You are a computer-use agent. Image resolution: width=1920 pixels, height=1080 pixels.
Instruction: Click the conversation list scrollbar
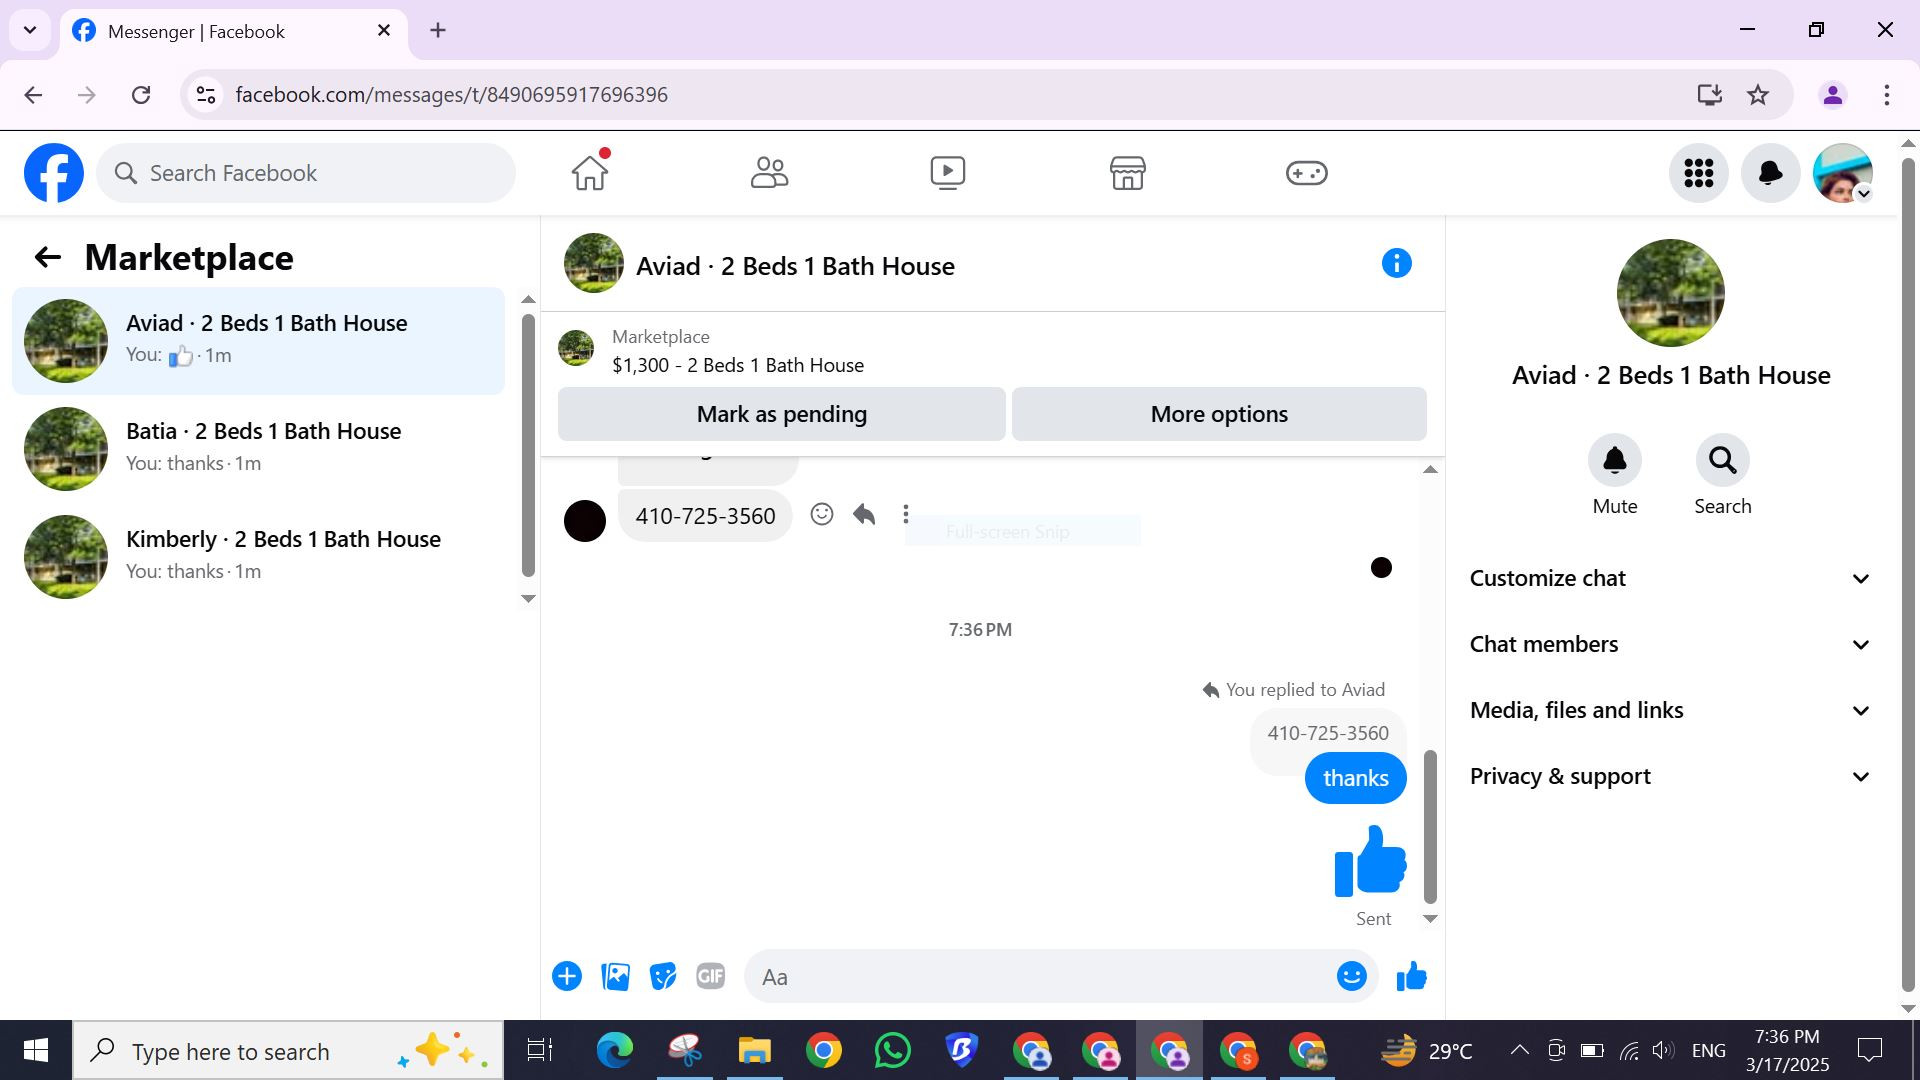[528, 445]
